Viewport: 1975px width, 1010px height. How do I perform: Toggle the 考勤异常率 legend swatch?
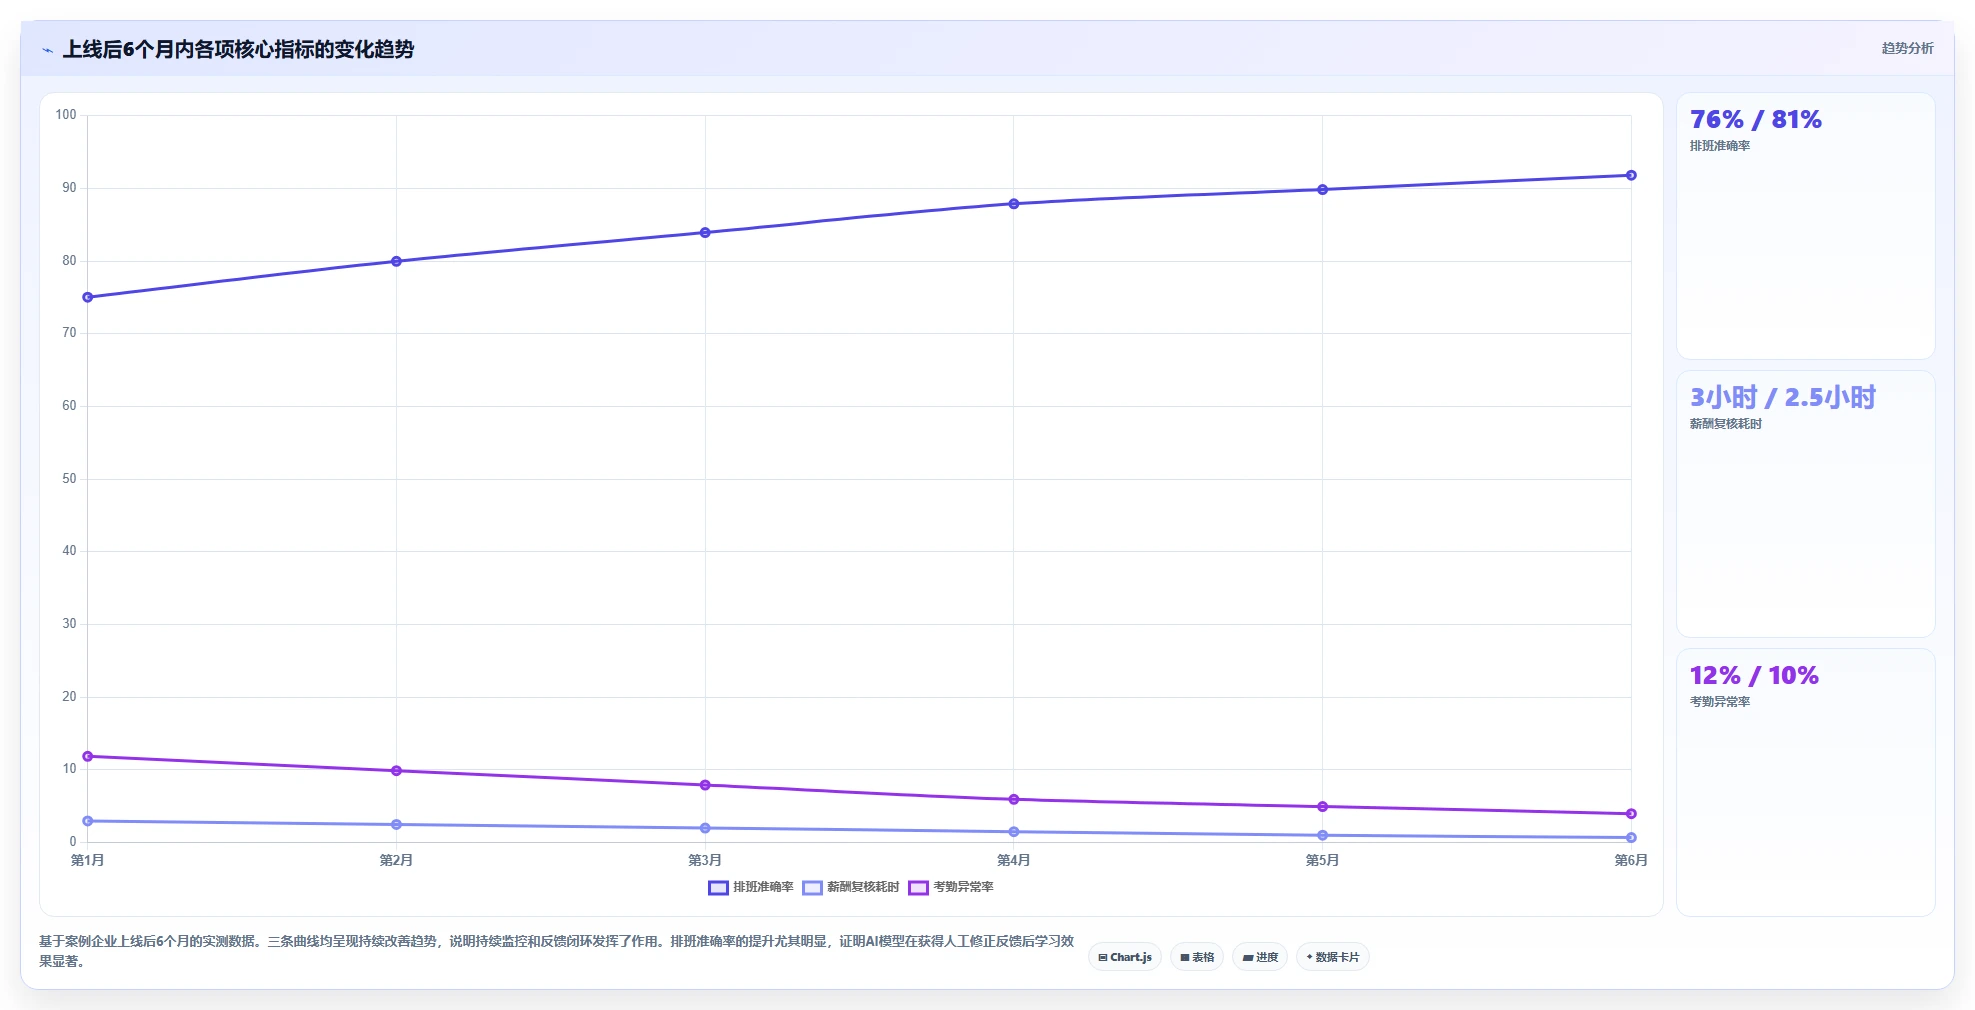coord(918,888)
